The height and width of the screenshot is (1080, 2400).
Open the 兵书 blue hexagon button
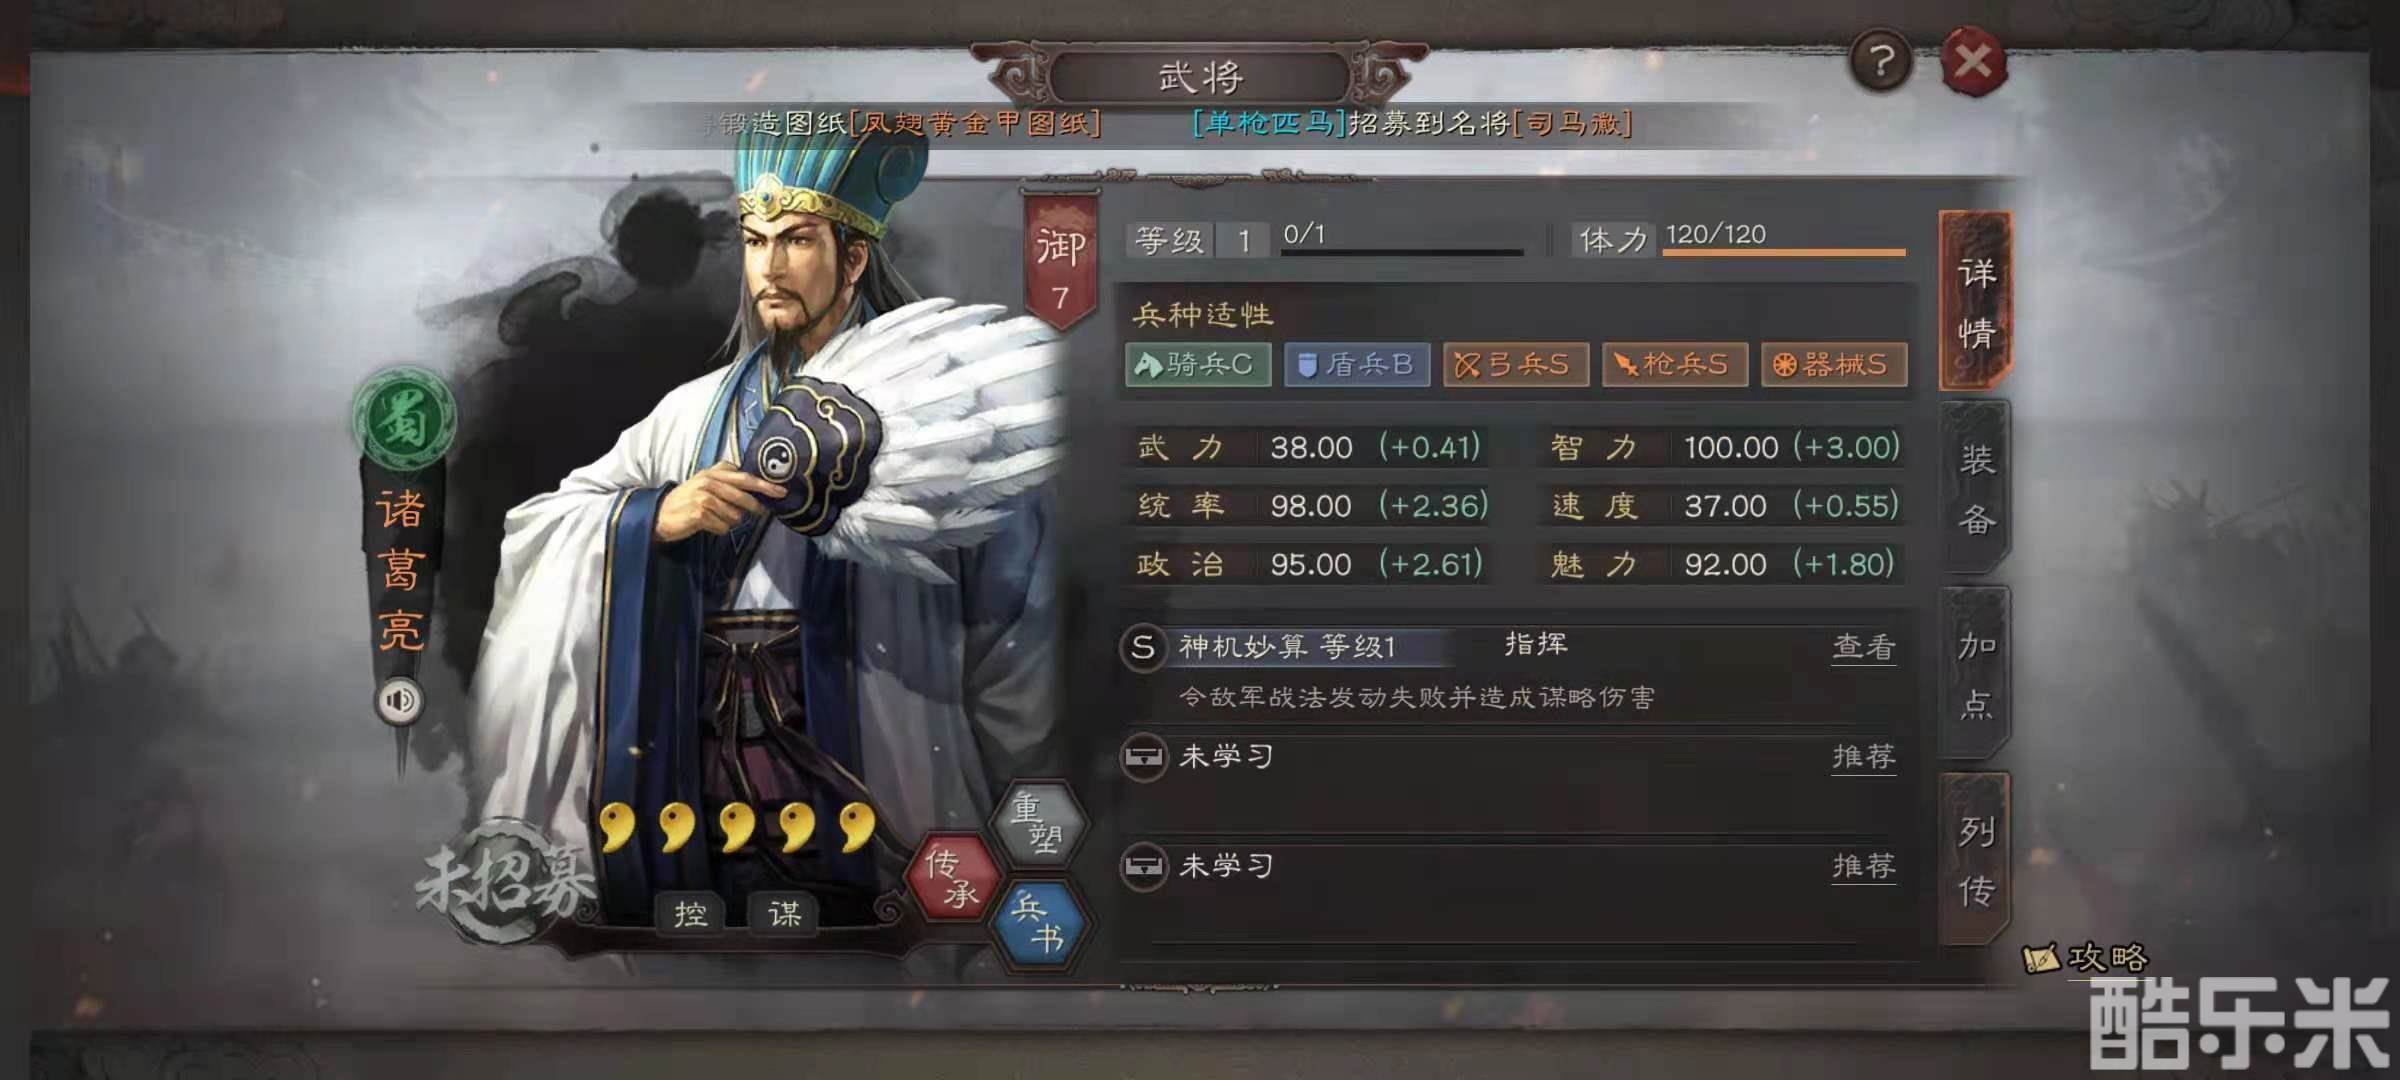(1038, 923)
